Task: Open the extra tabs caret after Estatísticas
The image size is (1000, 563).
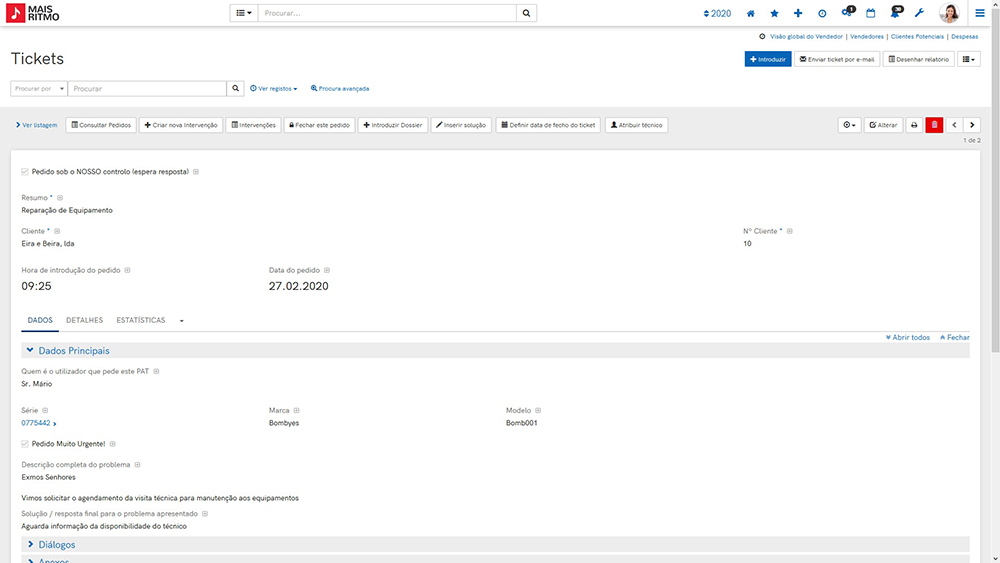Action: 182,321
